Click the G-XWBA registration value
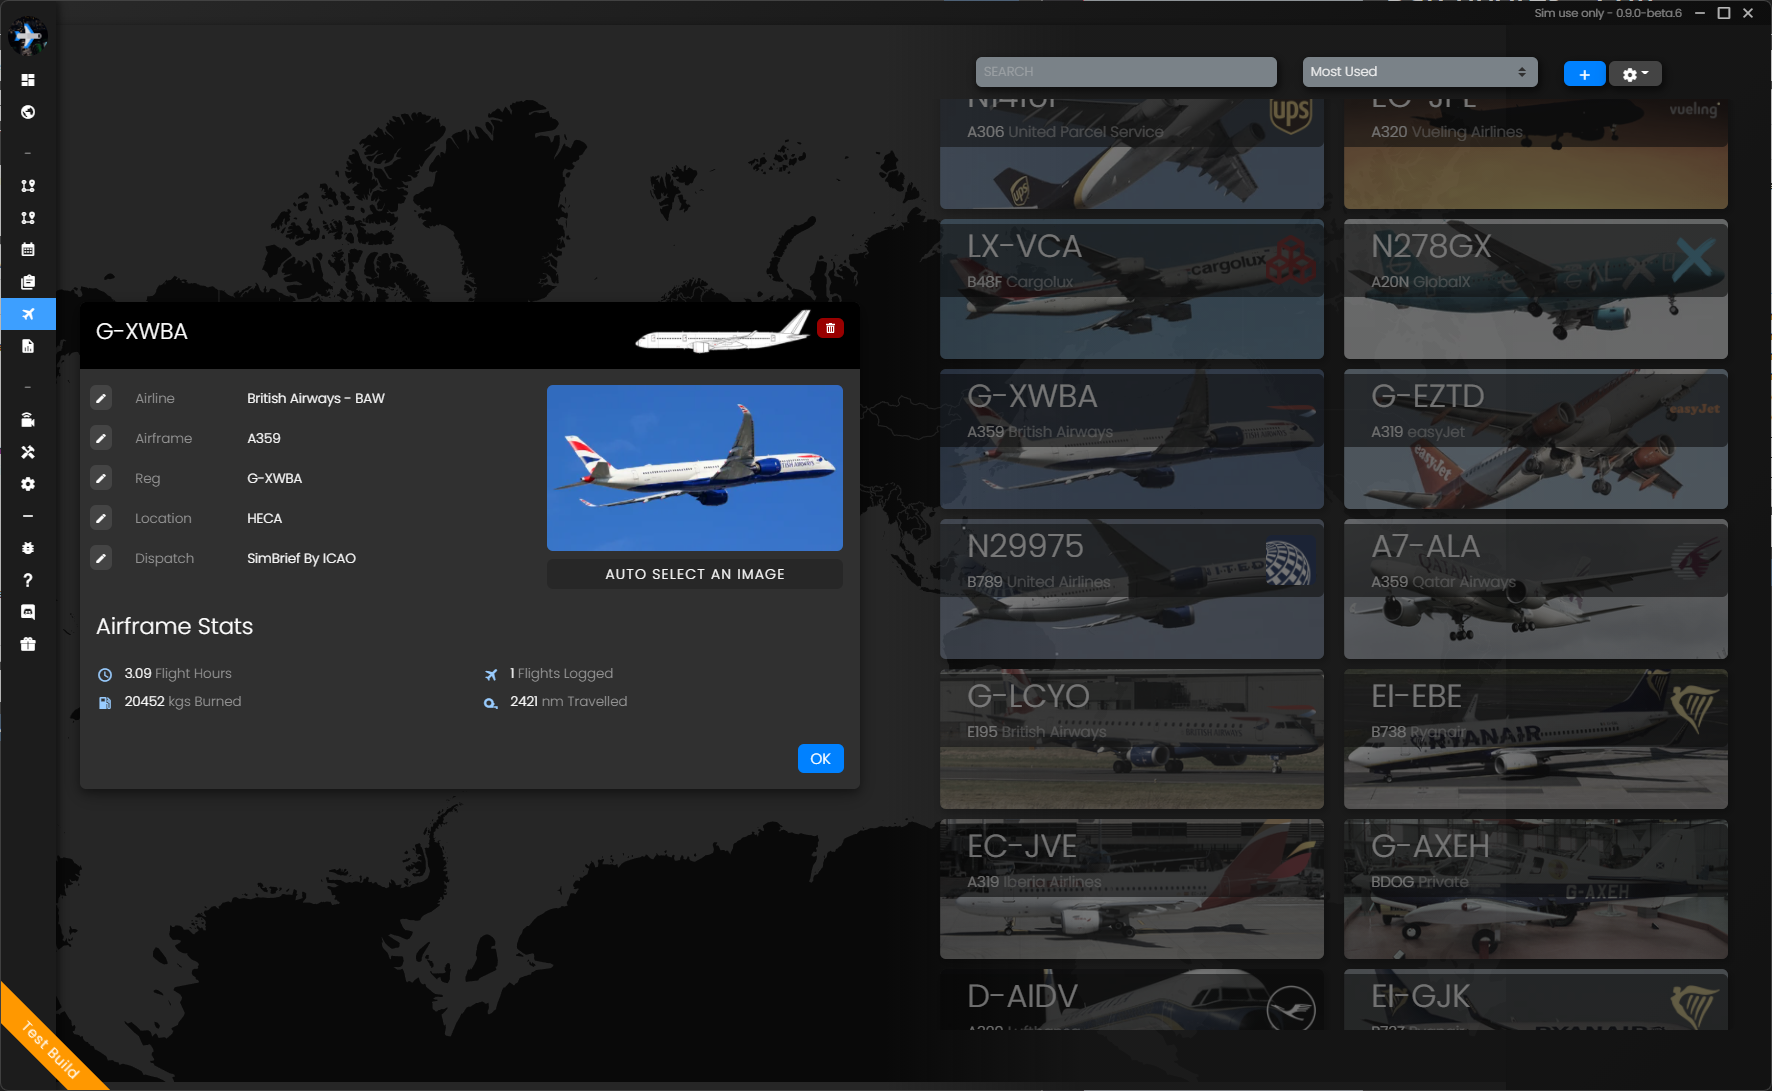The image size is (1772, 1091). pos(275,478)
